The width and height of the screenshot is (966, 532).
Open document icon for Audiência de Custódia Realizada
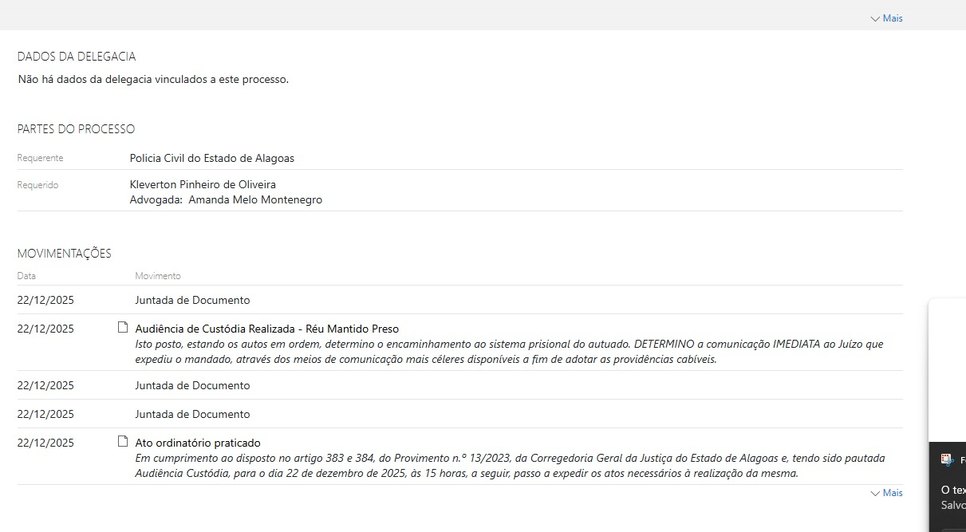pyautogui.click(x=123, y=327)
